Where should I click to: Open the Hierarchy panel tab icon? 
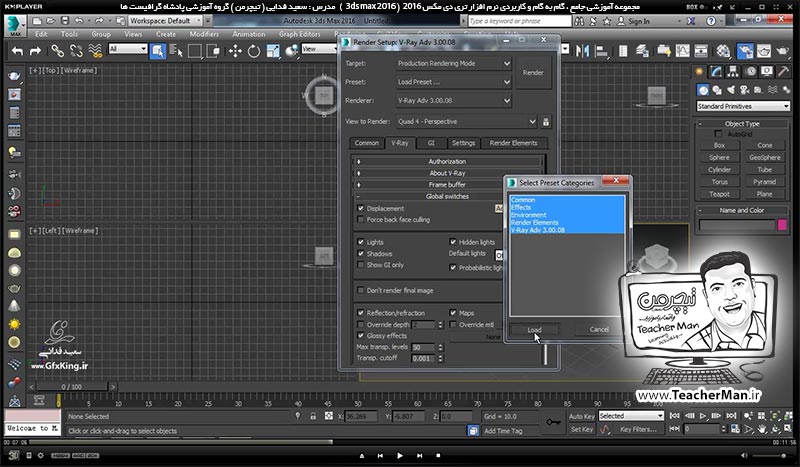click(x=733, y=71)
